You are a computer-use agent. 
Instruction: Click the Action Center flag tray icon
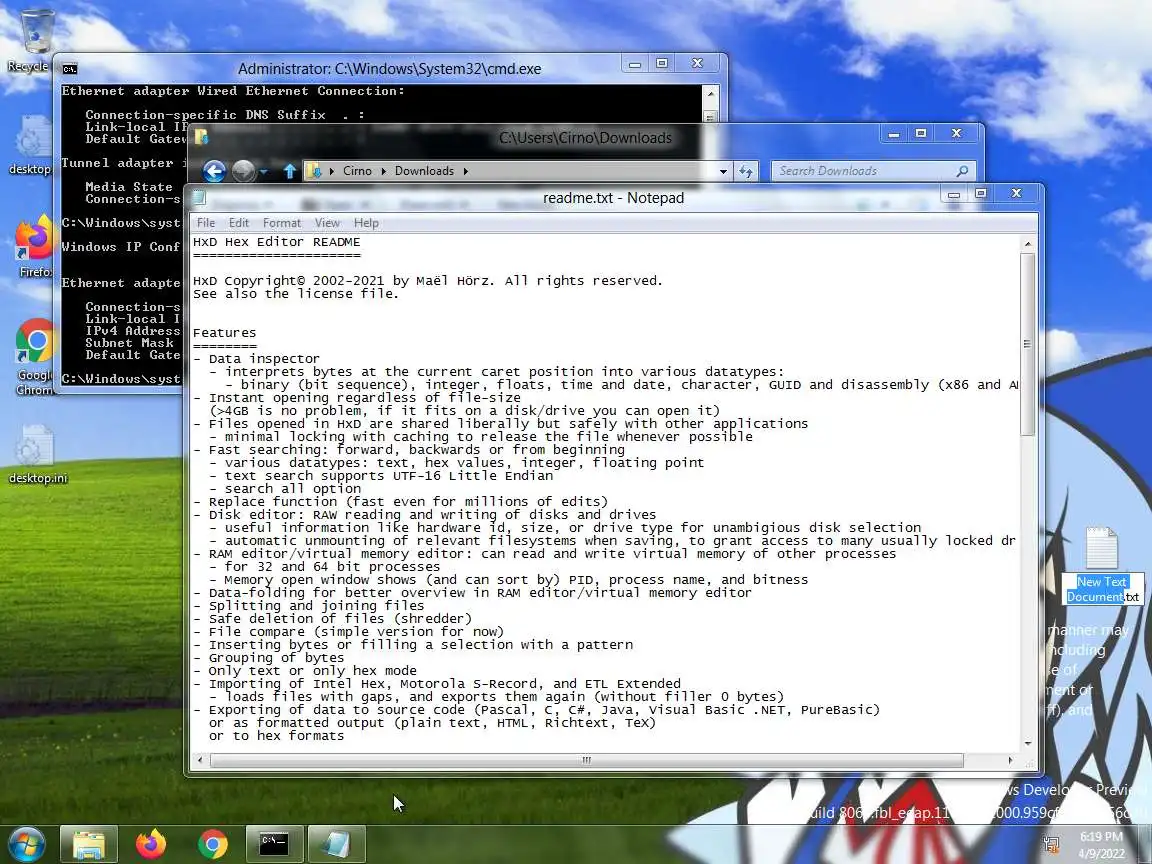tap(1051, 845)
